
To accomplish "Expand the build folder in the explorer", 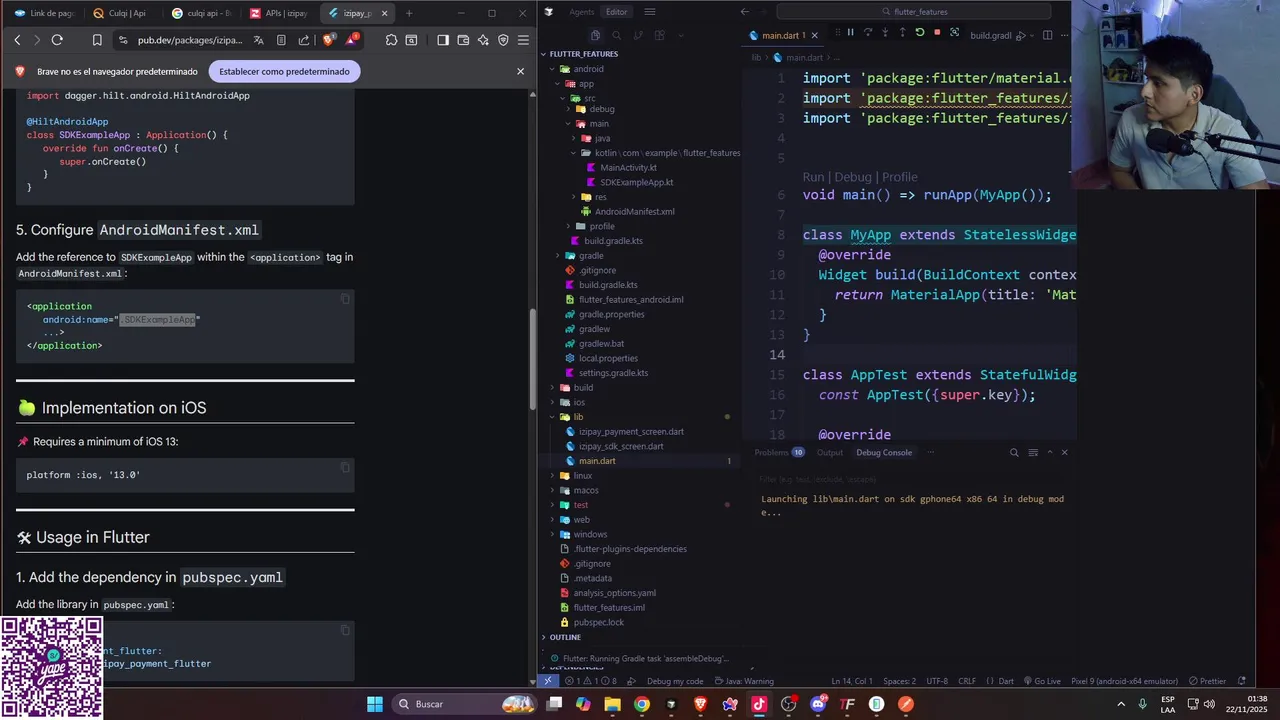I will [583, 387].
